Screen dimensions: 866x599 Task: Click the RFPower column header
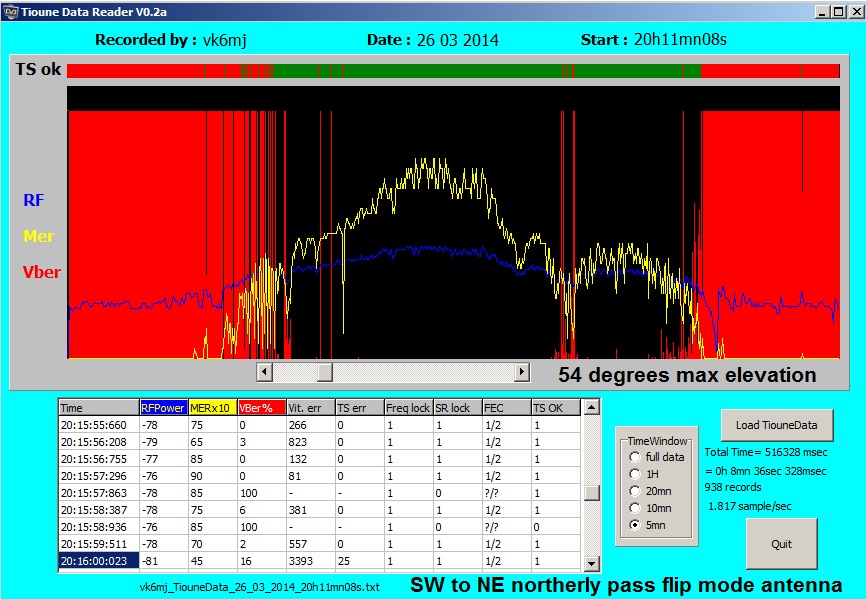coord(163,408)
